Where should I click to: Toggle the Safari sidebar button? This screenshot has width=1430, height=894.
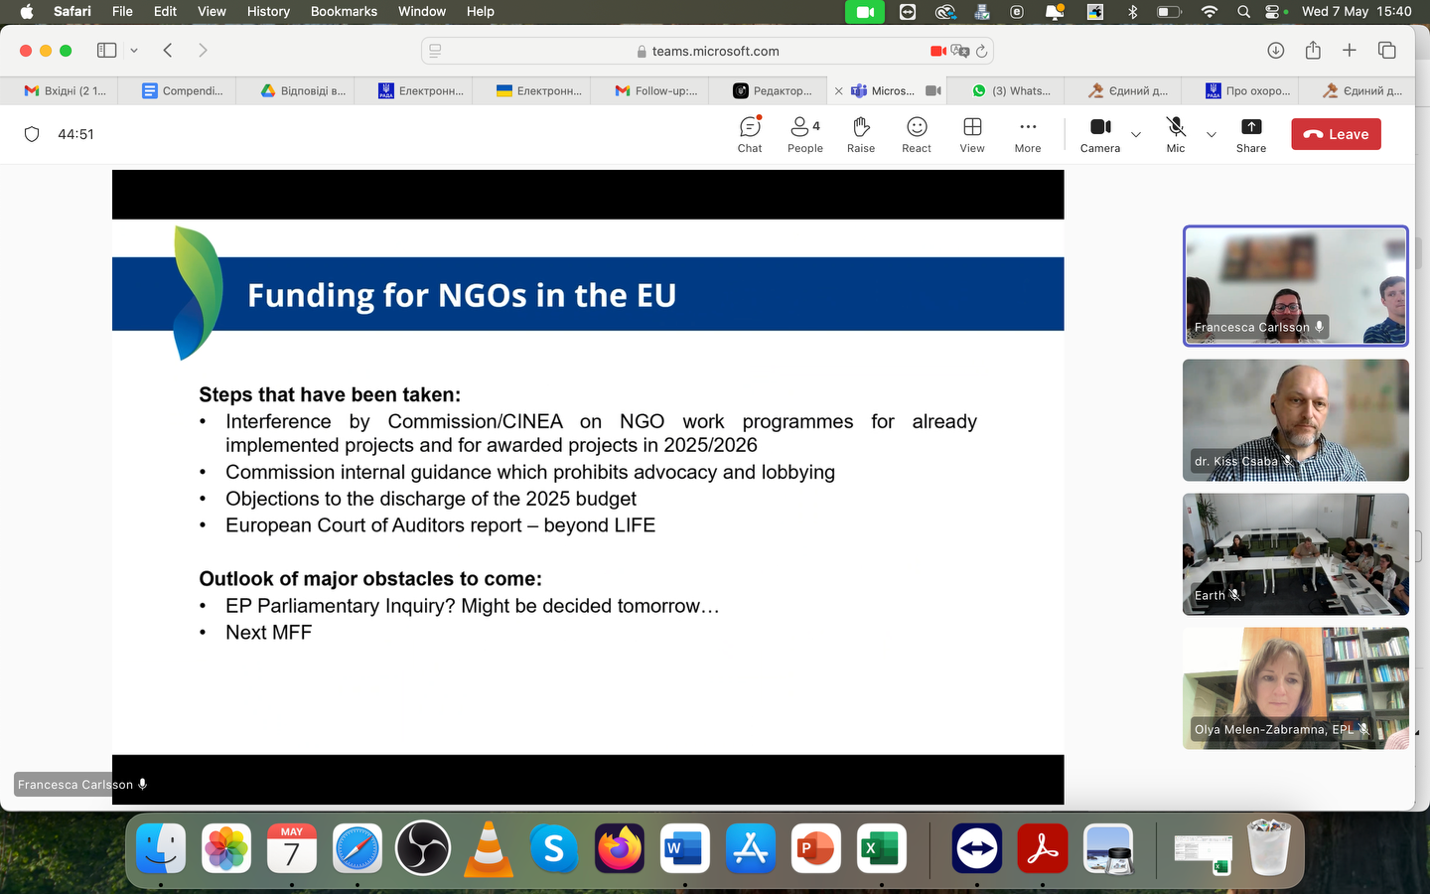click(x=107, y=50)
